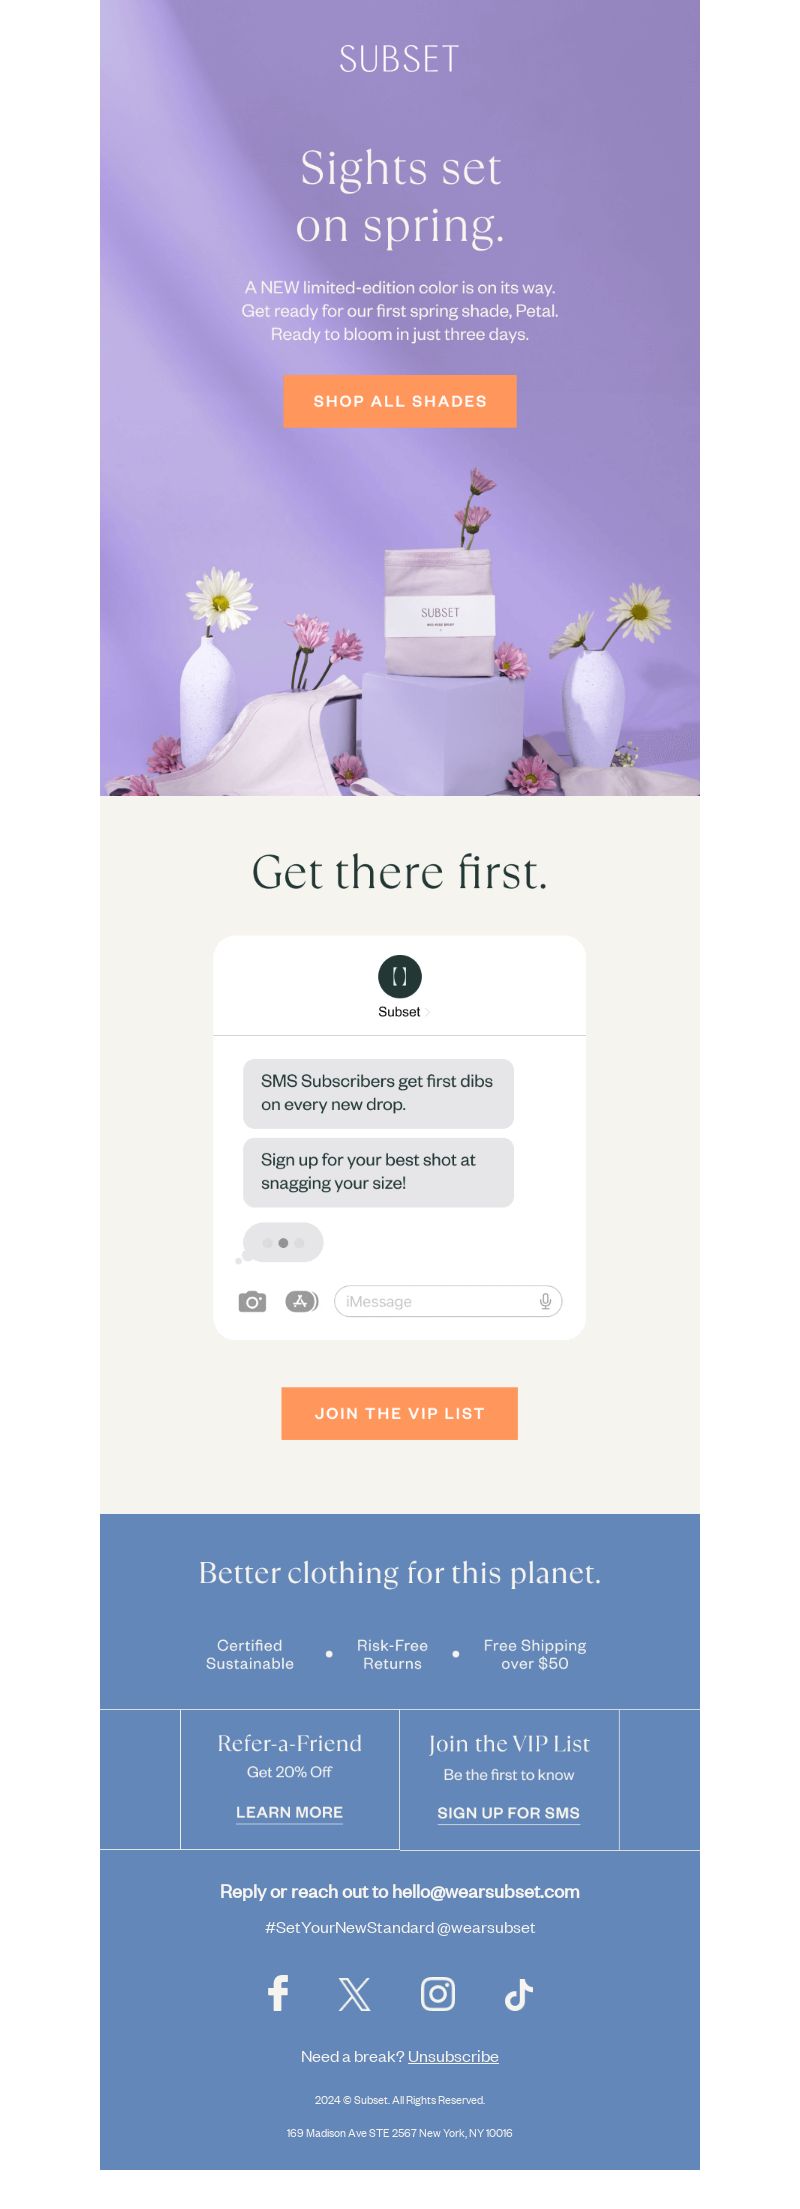Click the Unsubscribe link
Viewport: 800px width, 2209px height.
(x=453, y=2056)
